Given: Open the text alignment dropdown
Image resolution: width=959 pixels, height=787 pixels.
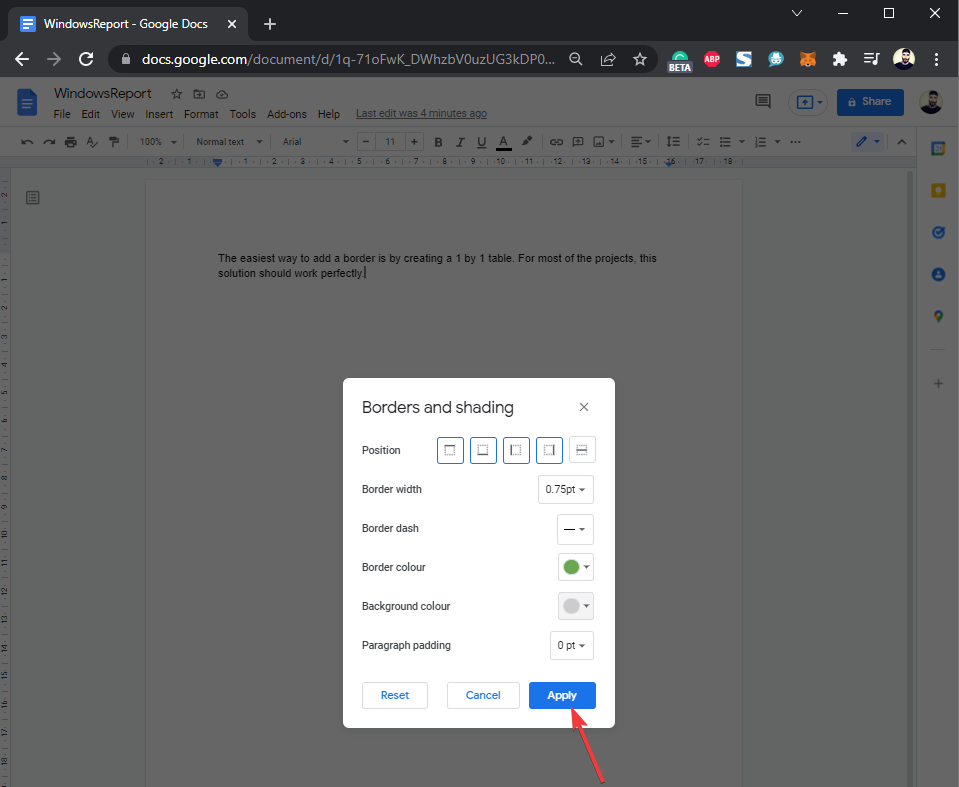Looking at the screenshot, I should (x=640, y=142).
